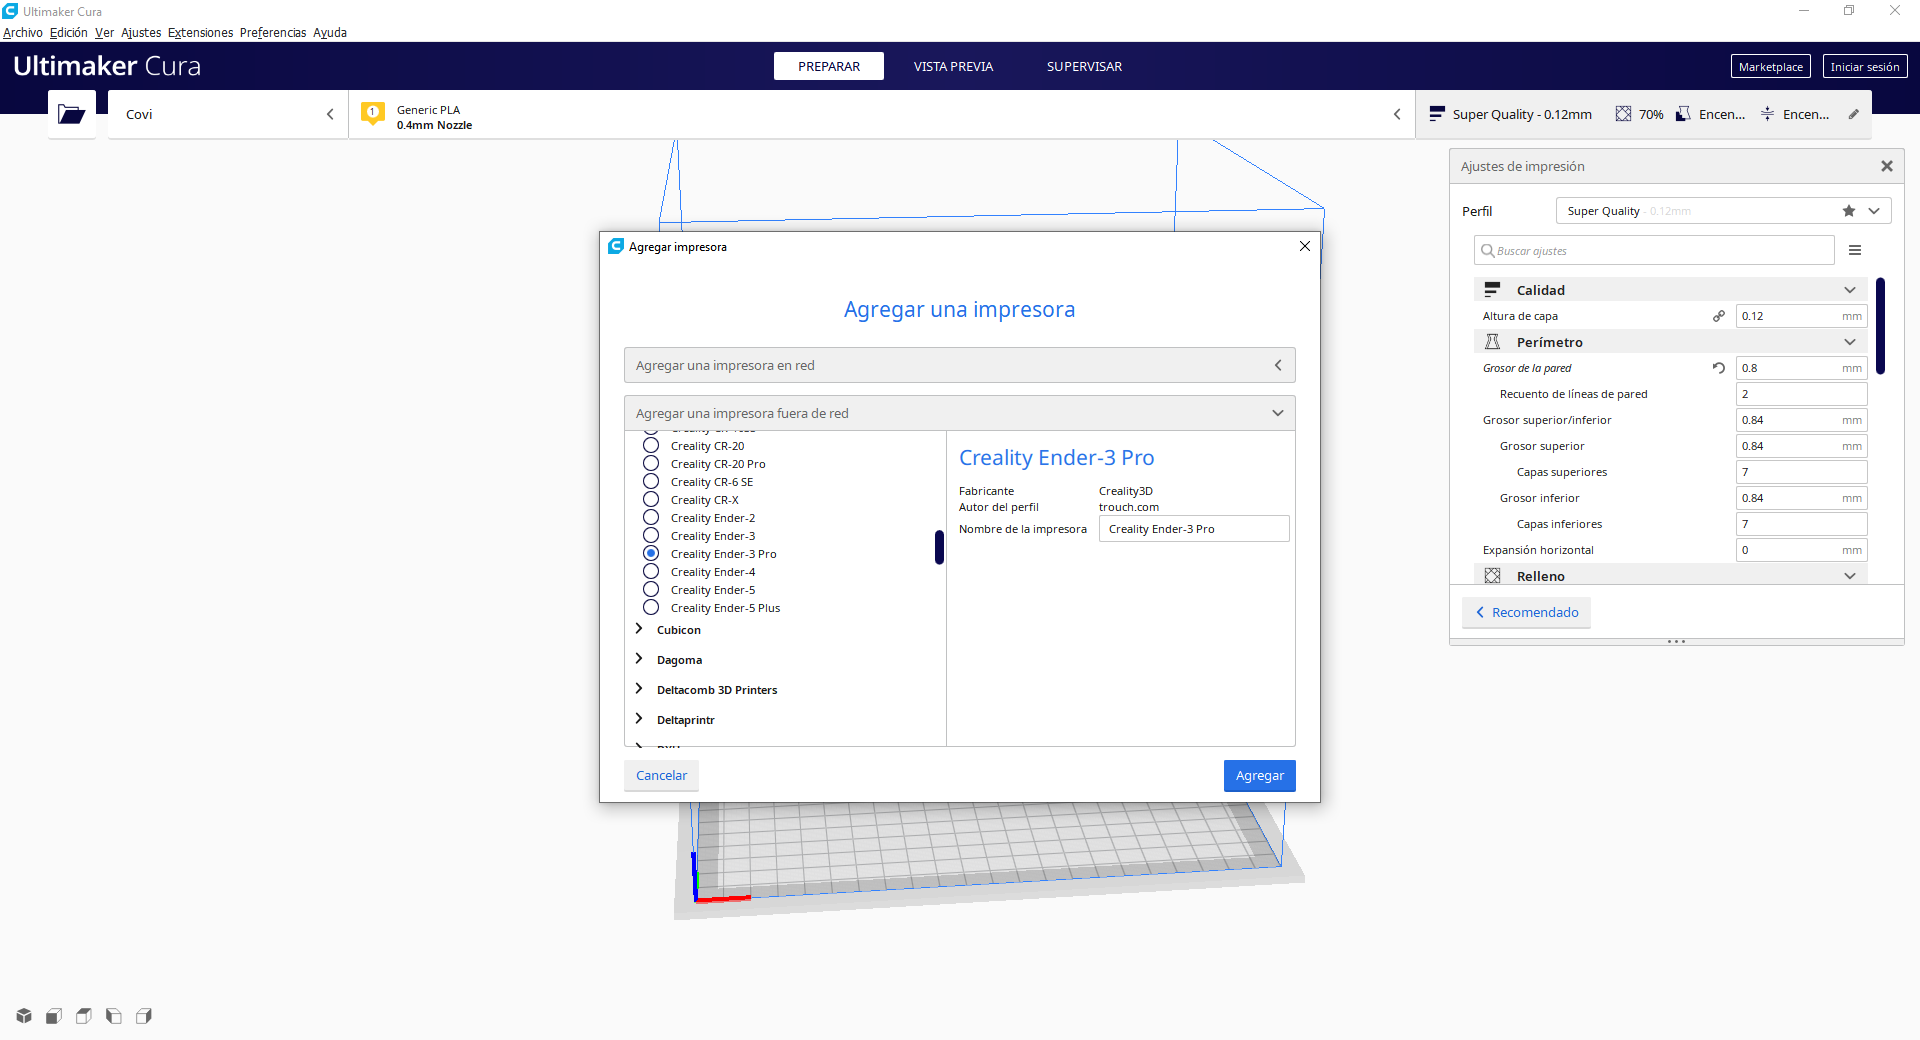Select the Creality Ender-5 Plus radio button

651,607
